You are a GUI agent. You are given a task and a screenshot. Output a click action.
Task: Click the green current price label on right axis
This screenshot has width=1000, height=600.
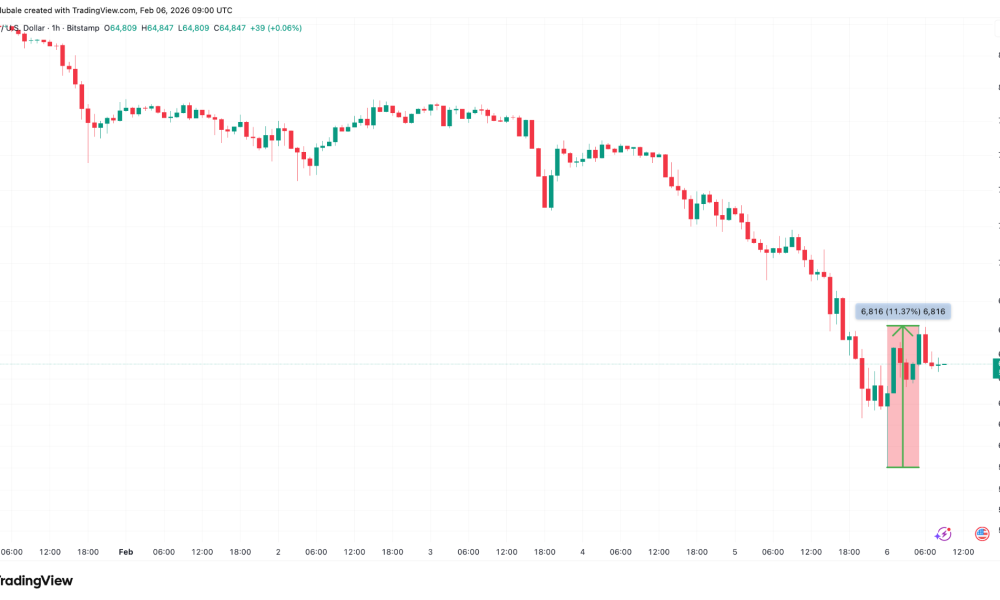pos(994,368)
